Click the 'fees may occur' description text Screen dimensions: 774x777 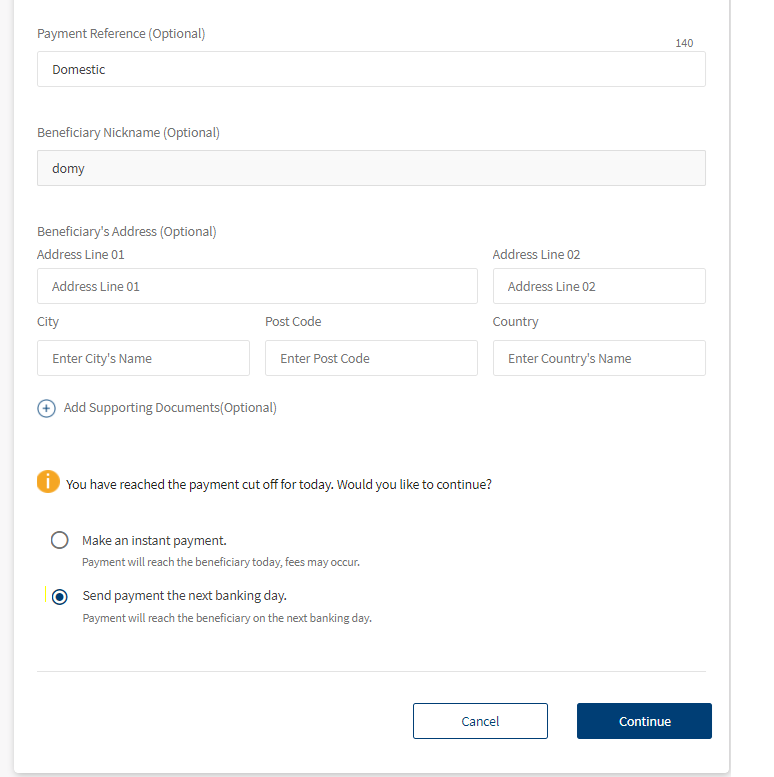point(220,562)
